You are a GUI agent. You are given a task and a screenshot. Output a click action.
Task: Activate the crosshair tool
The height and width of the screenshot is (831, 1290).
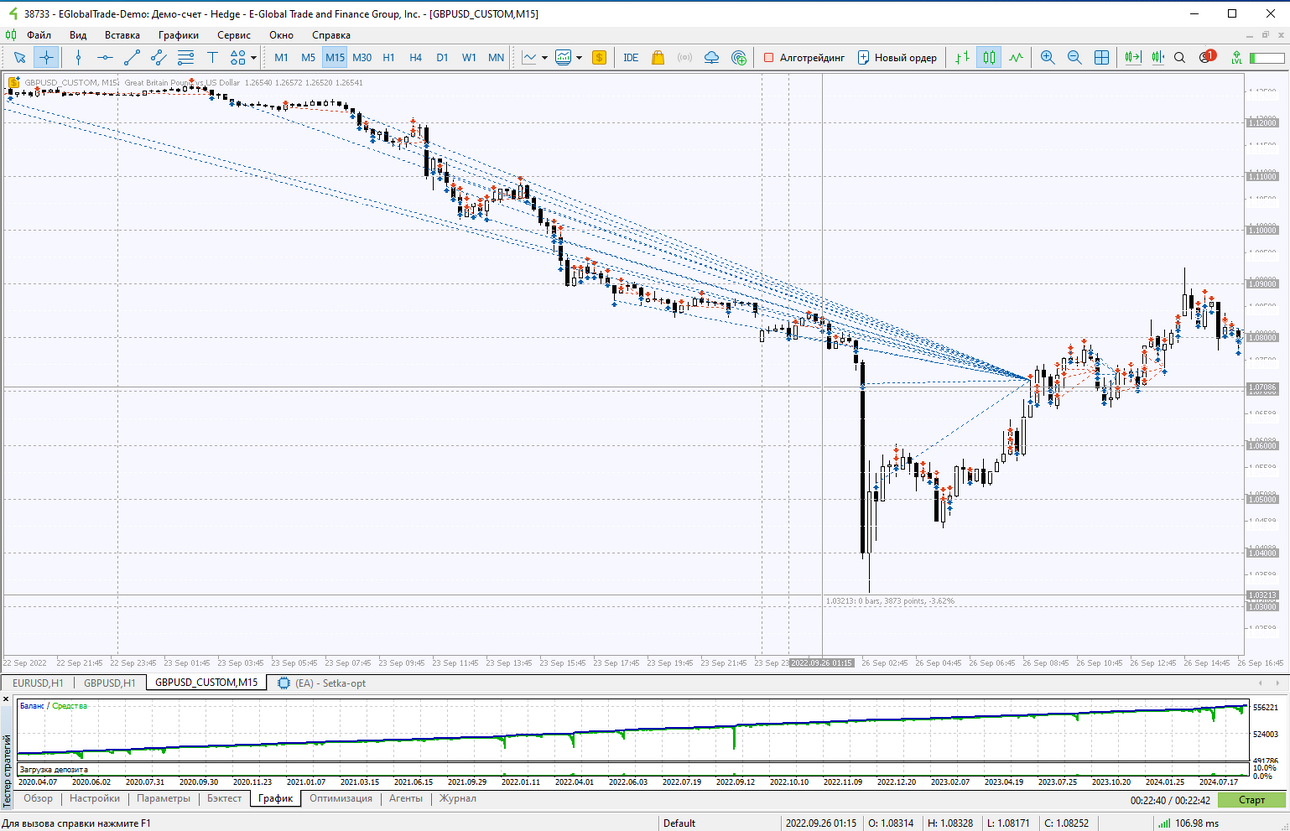[46, 57]
